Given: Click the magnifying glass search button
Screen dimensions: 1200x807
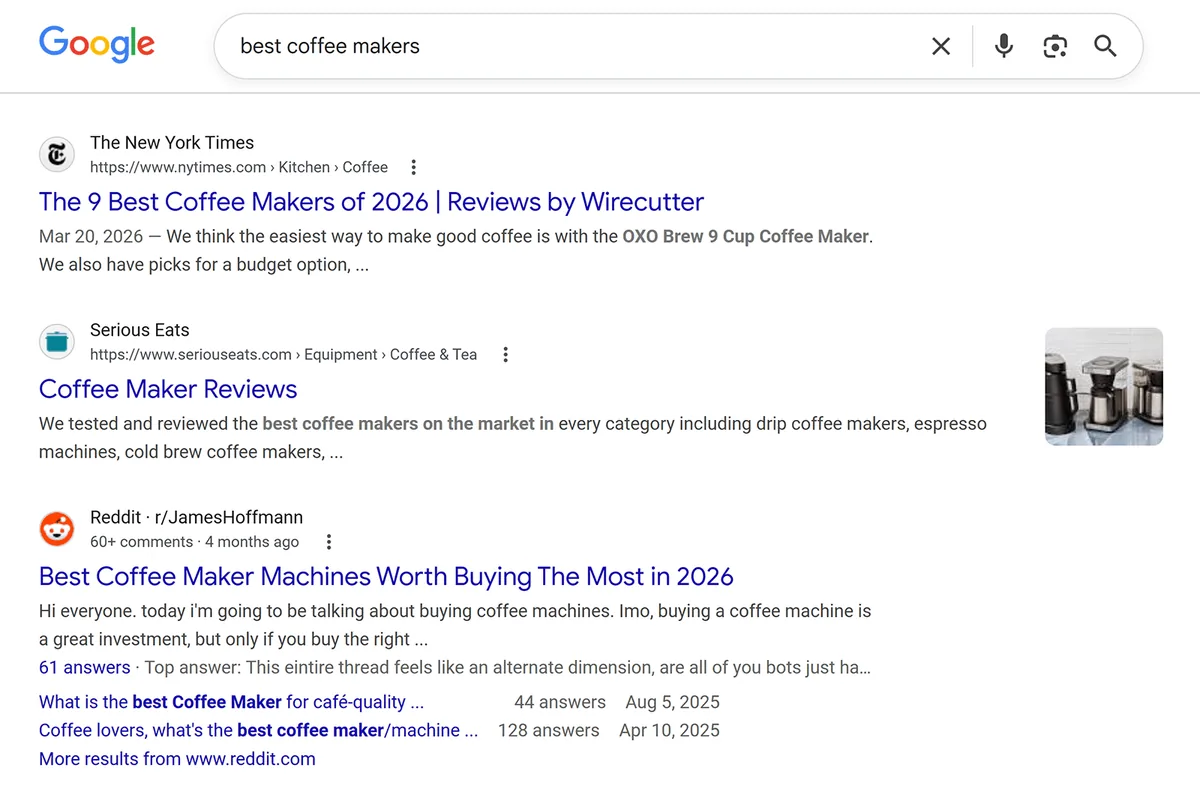Looking at the screenshot, I should (x=1105, y=46).
